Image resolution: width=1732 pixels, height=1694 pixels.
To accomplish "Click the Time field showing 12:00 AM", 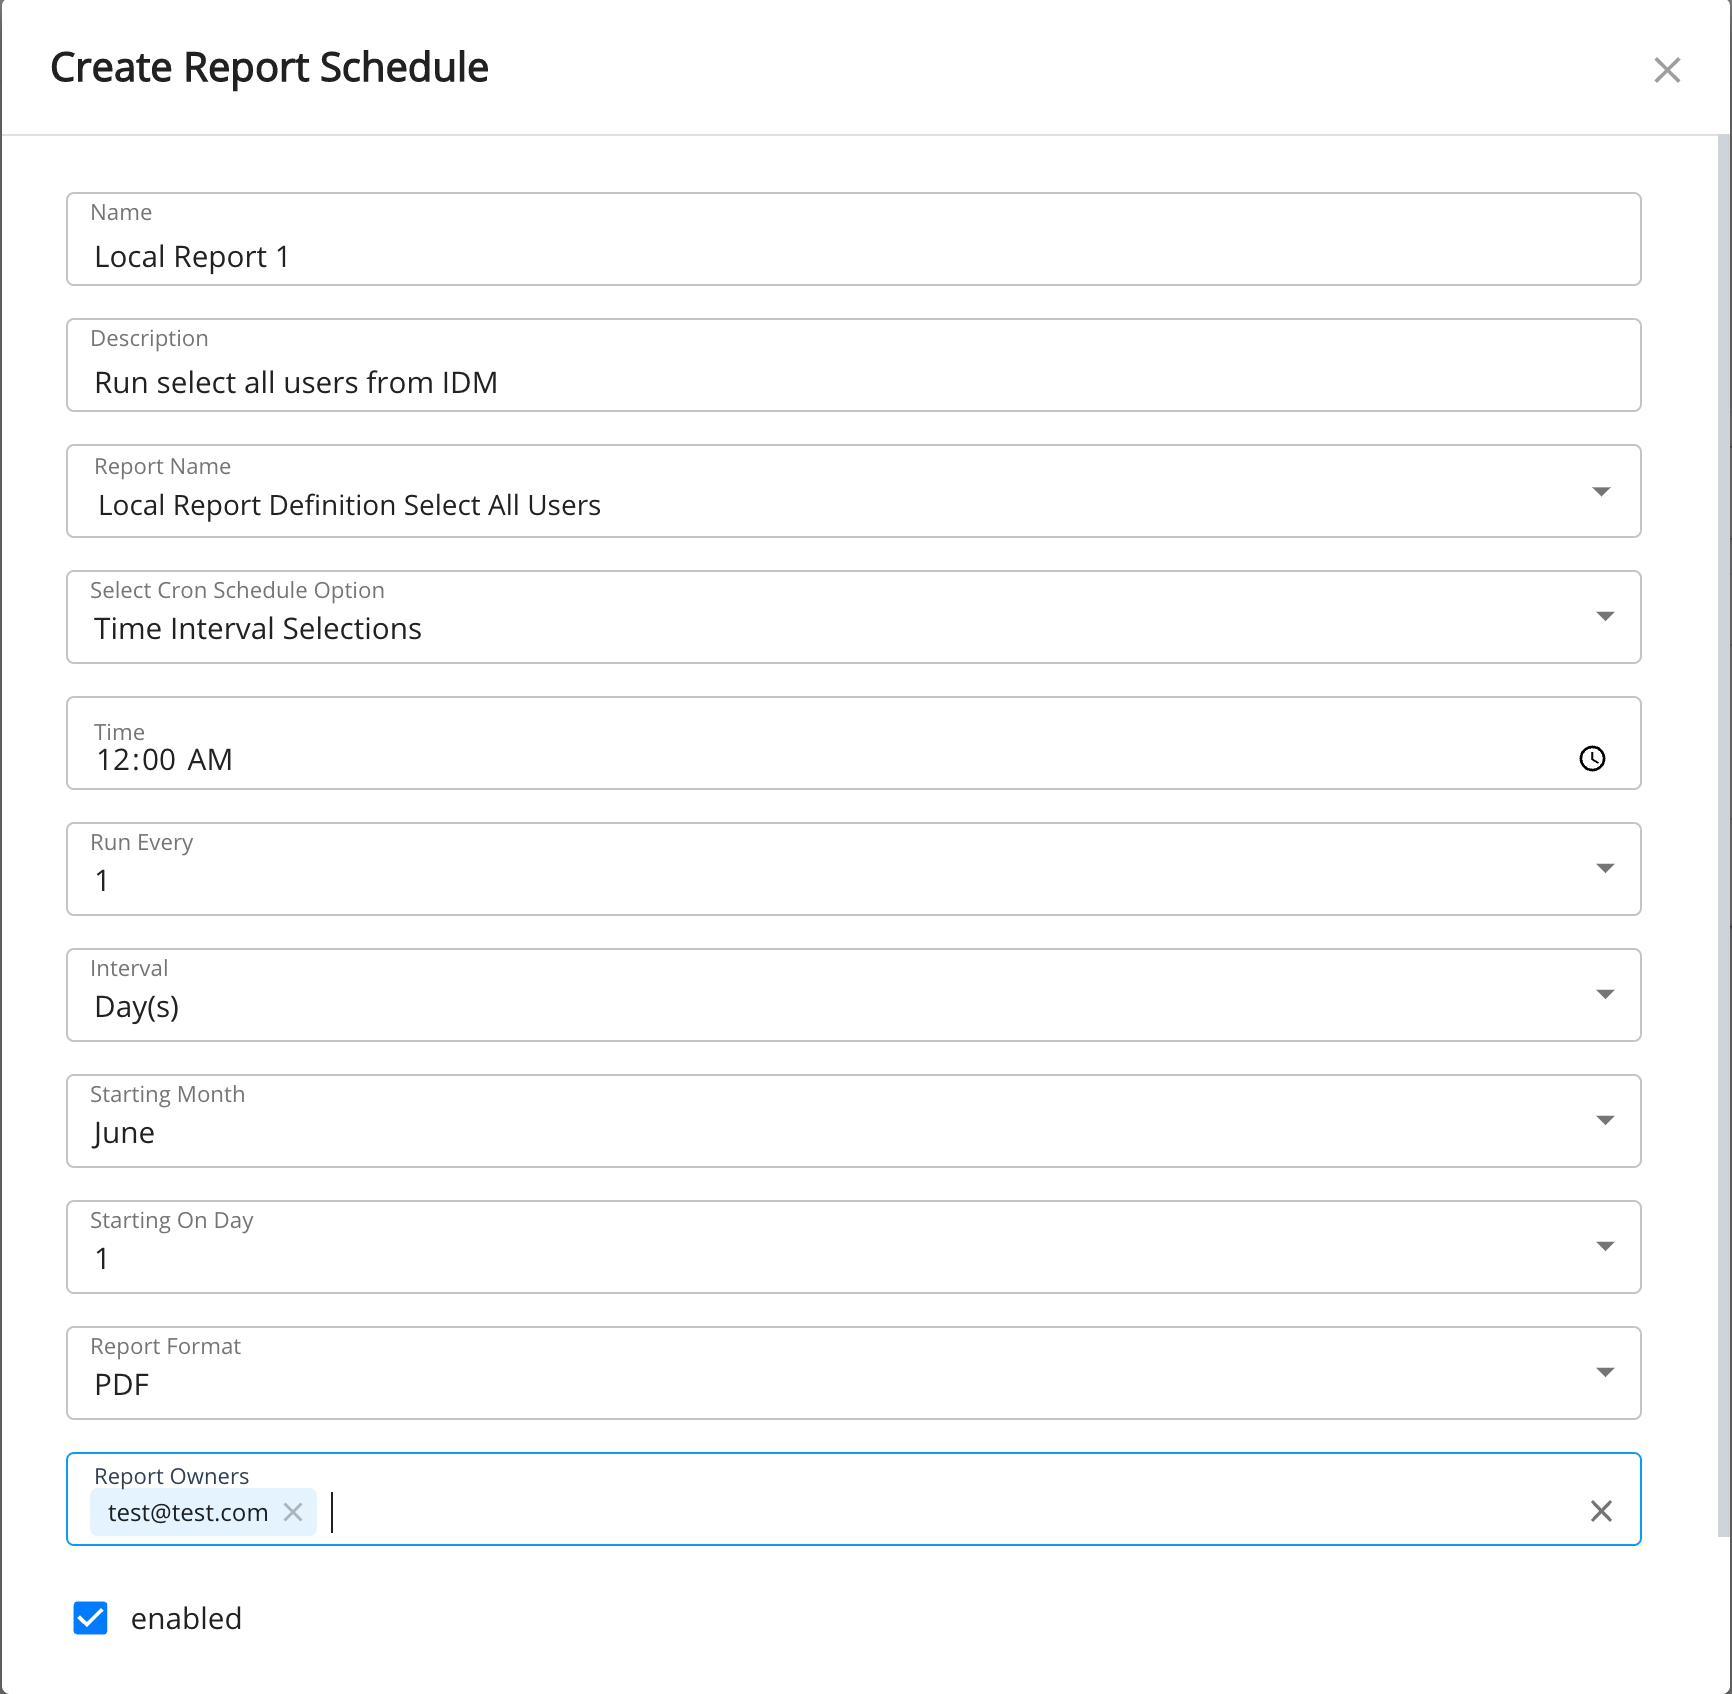I will [x=800, y=760].
